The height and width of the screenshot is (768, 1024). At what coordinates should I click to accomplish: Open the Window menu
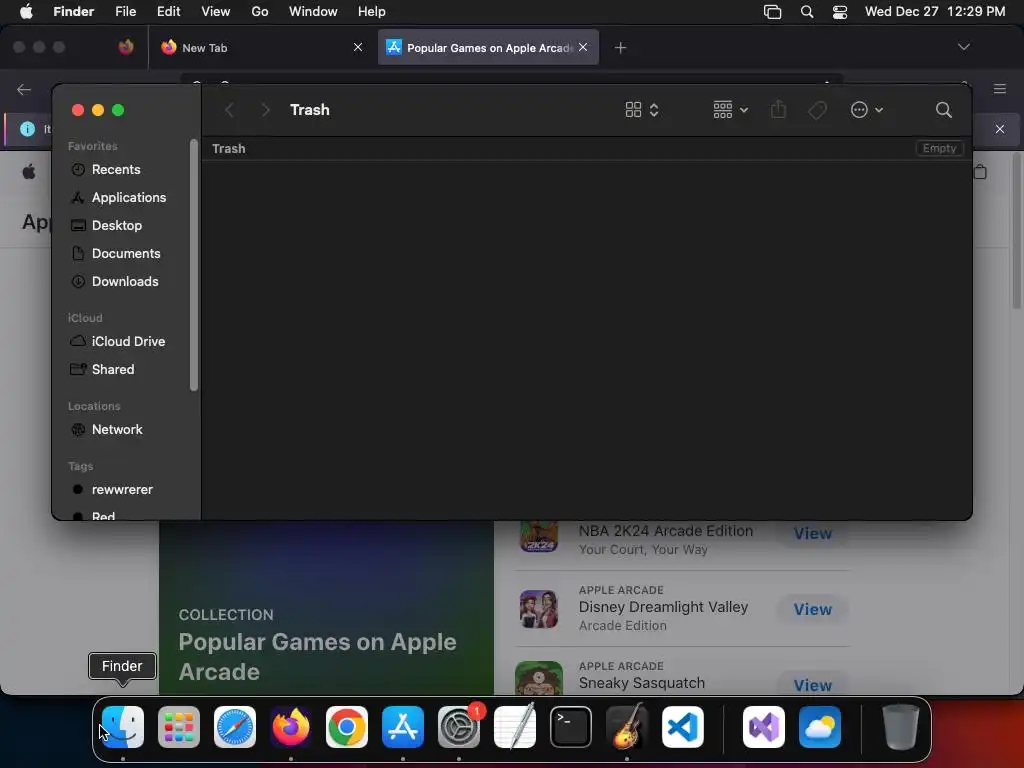[313, 12]
